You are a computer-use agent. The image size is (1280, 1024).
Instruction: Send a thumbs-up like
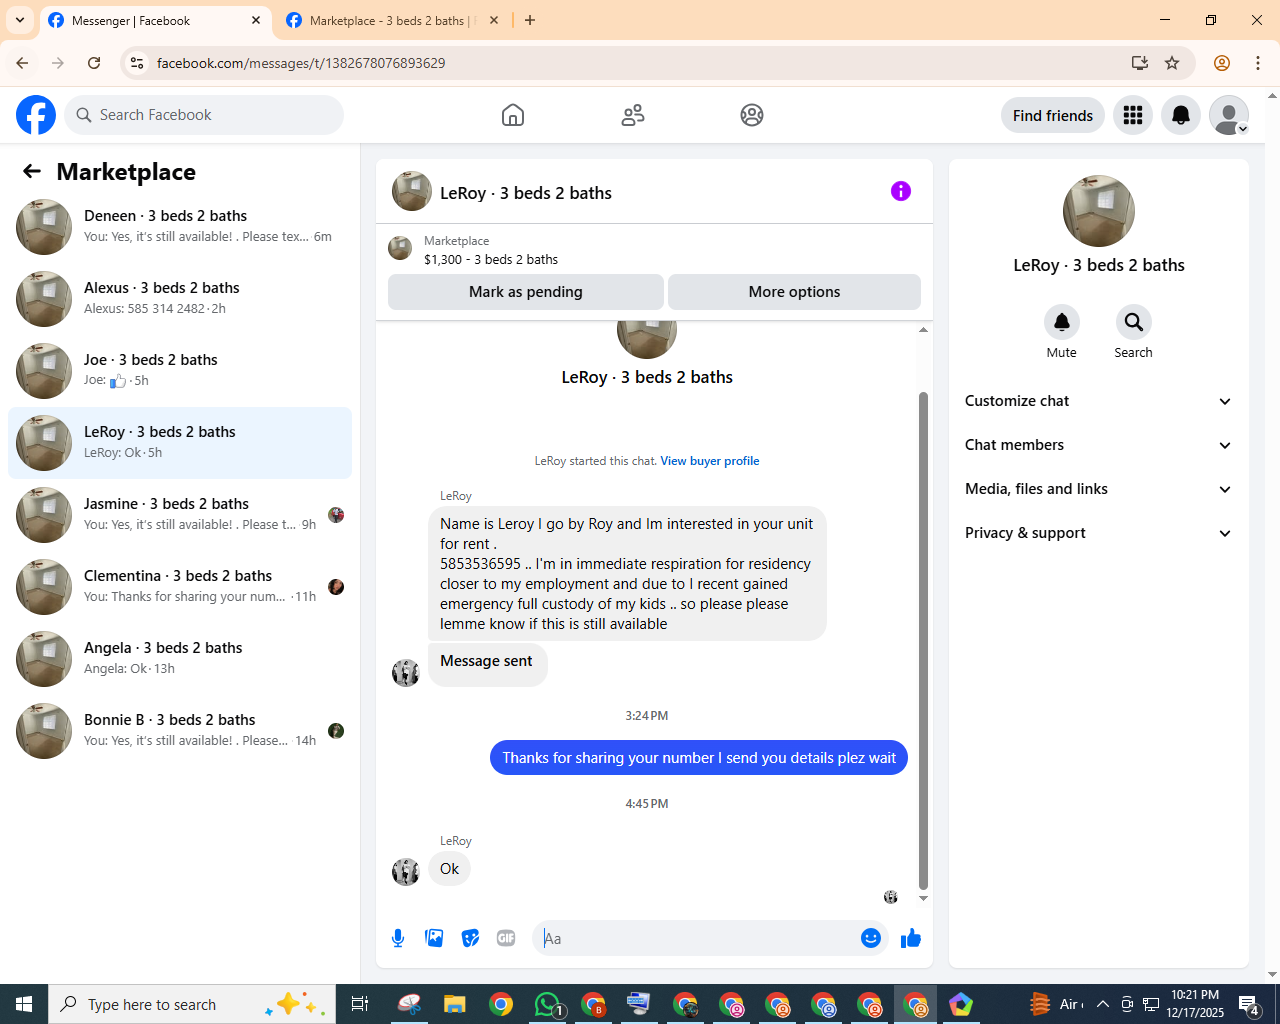pos(911,938)
